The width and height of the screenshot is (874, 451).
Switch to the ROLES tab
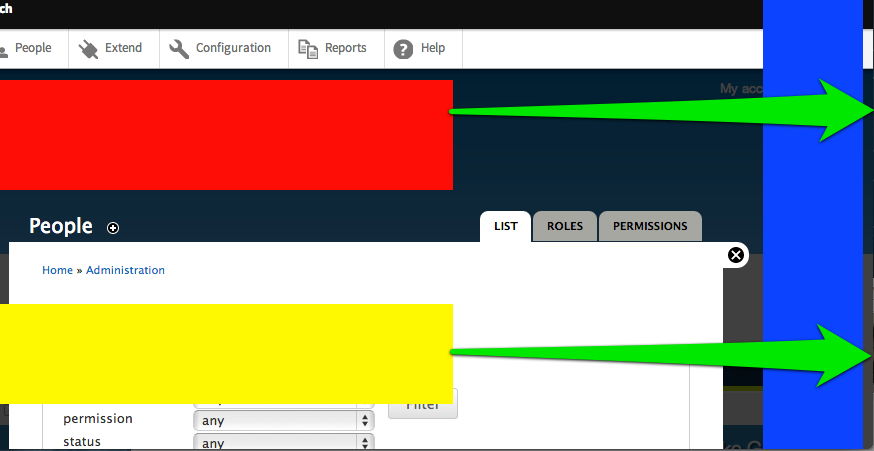[x=565, y=226]
